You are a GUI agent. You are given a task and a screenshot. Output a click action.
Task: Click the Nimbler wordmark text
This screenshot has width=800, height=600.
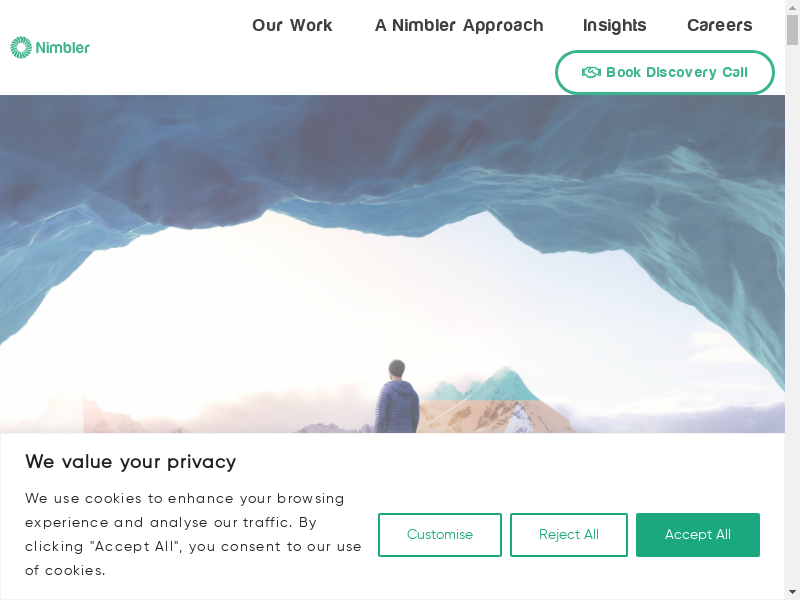[x=63, y=48]
